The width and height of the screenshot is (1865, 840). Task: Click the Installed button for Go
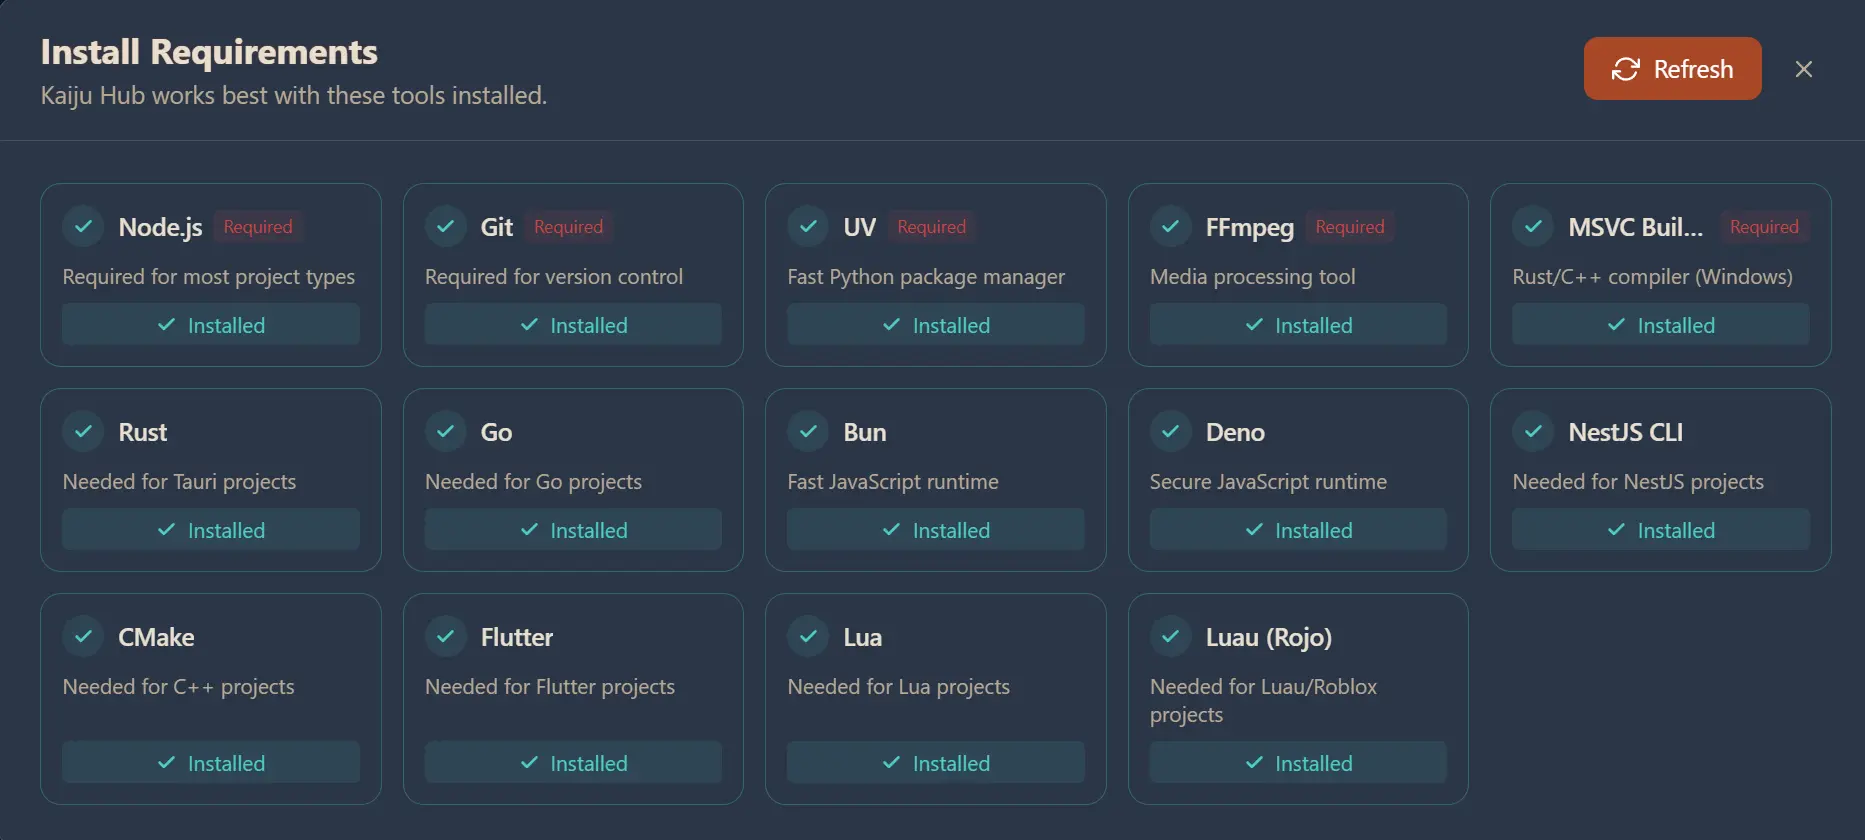pyautogui.click(x=573, y=530)
